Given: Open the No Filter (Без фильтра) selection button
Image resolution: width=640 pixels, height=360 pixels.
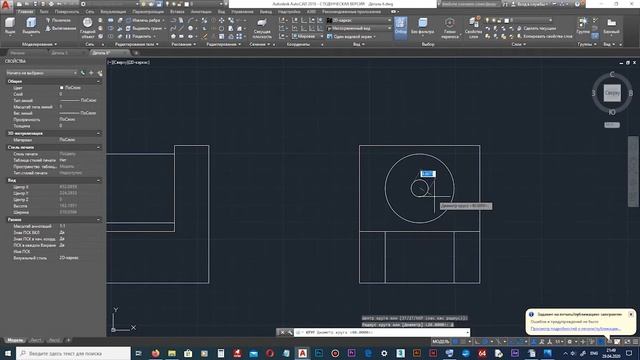Looking at the screenshot, I should (422, 27).
